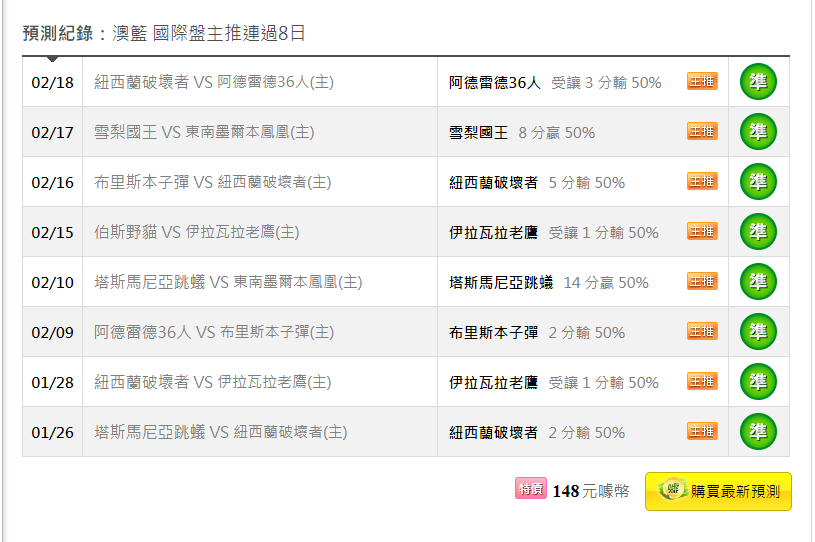This screenshot has height=542, width=815.
Task: Open the match 塔斯馬尼亞跳蟻 VS 紐西蘭破壞者(主)
Action: coord(220,432)
